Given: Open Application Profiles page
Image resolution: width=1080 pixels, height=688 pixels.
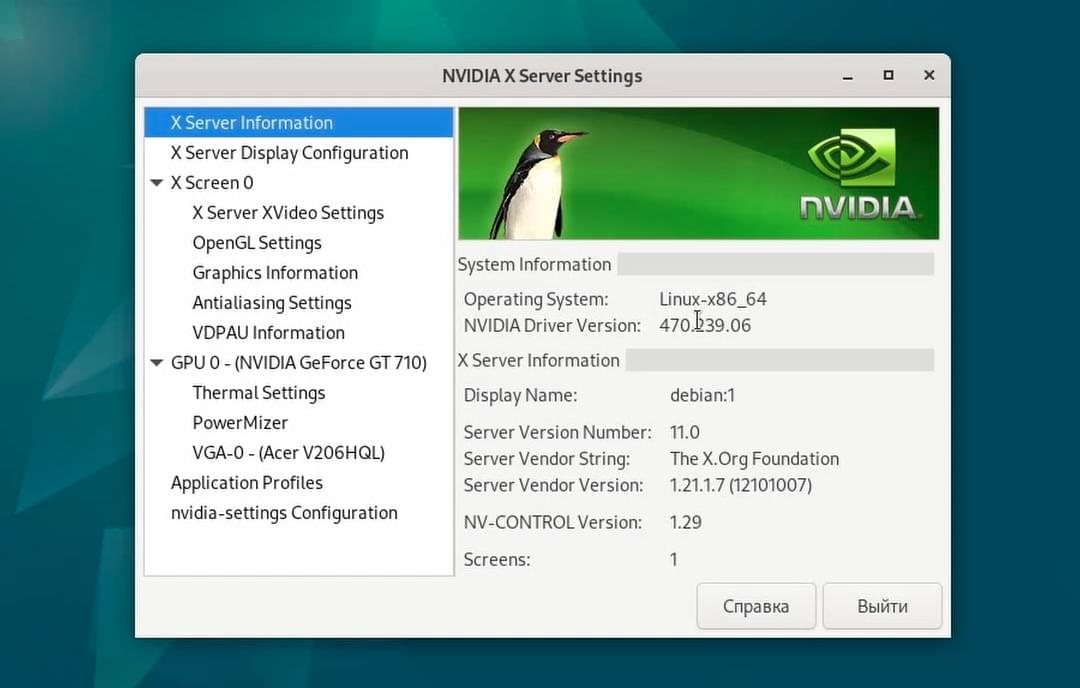Looking at the screenshot, I should (247, 483).
